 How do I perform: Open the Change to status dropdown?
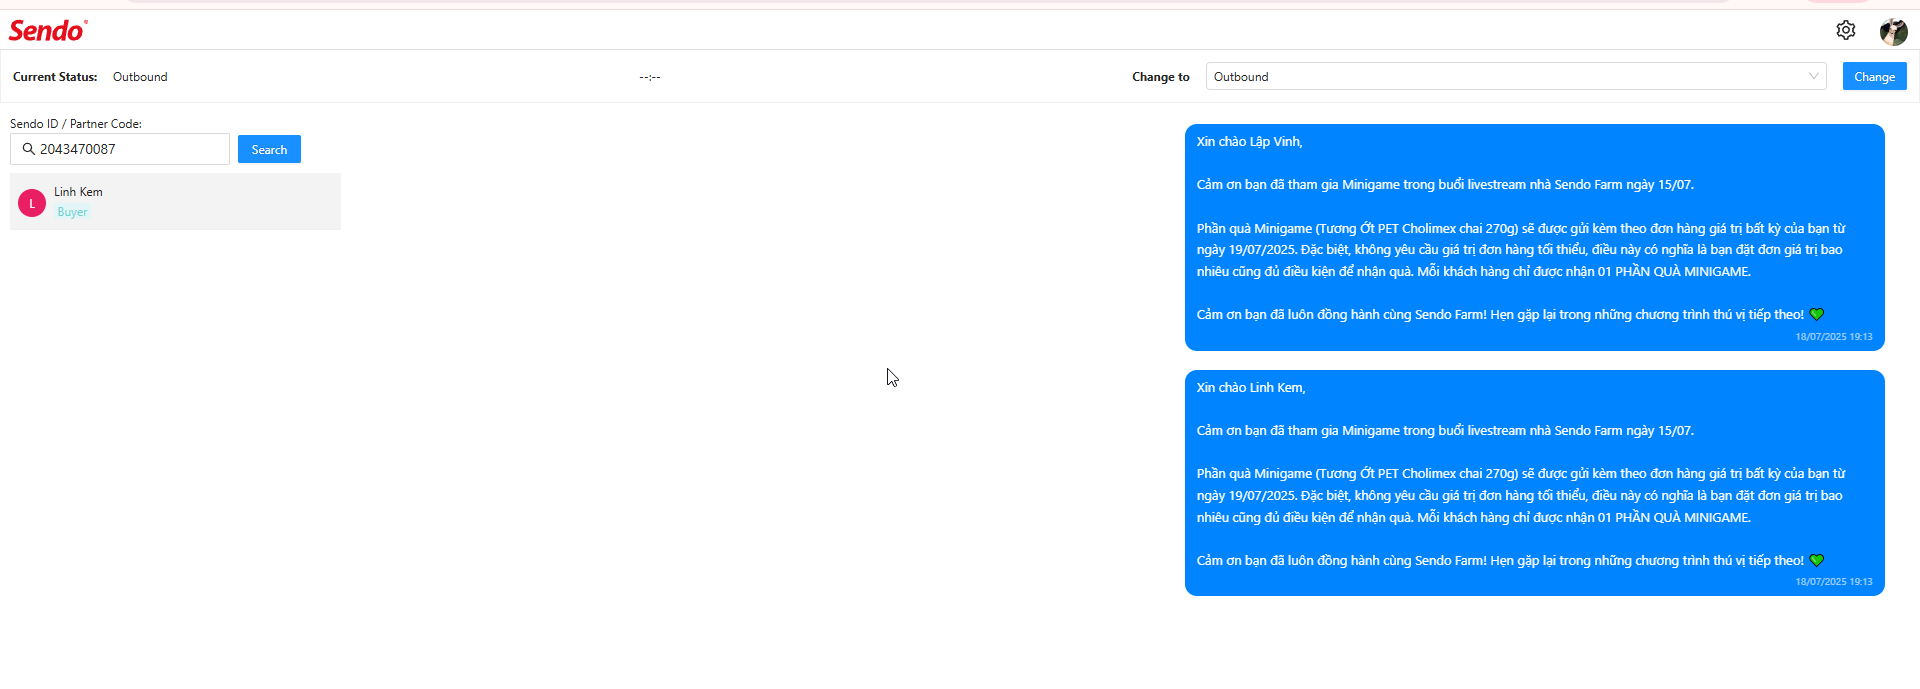tap(1516, 77)
